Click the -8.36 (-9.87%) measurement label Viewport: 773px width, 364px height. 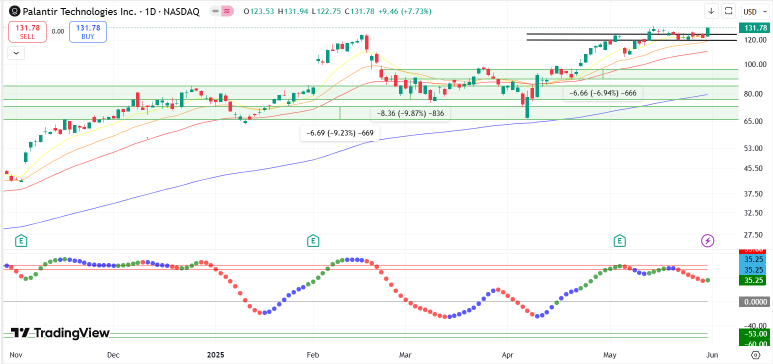pos(411,113)
